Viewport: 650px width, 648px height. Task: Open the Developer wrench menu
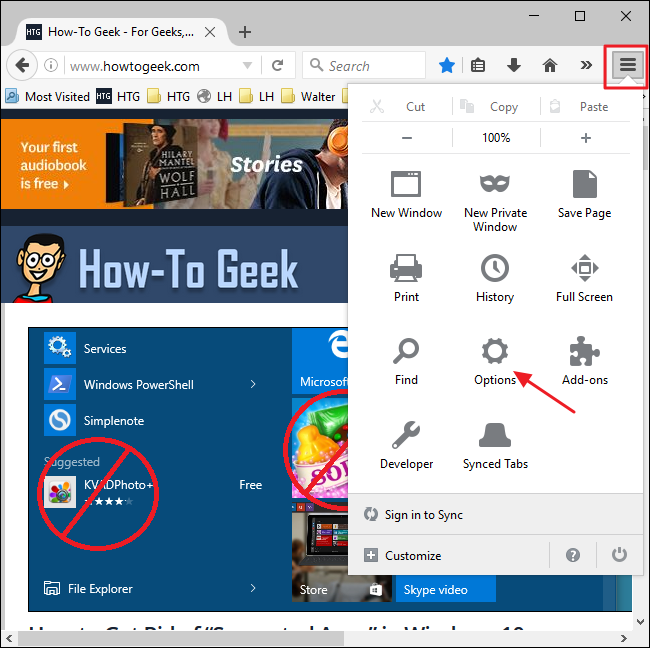coord(406,446)
